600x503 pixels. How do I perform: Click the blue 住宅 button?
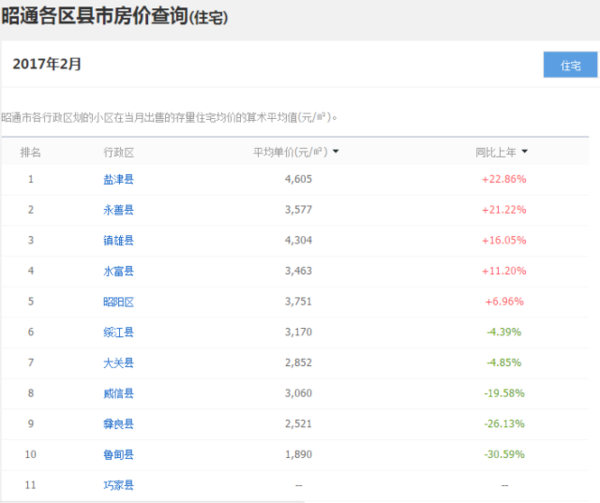click(x=570, y=65)
